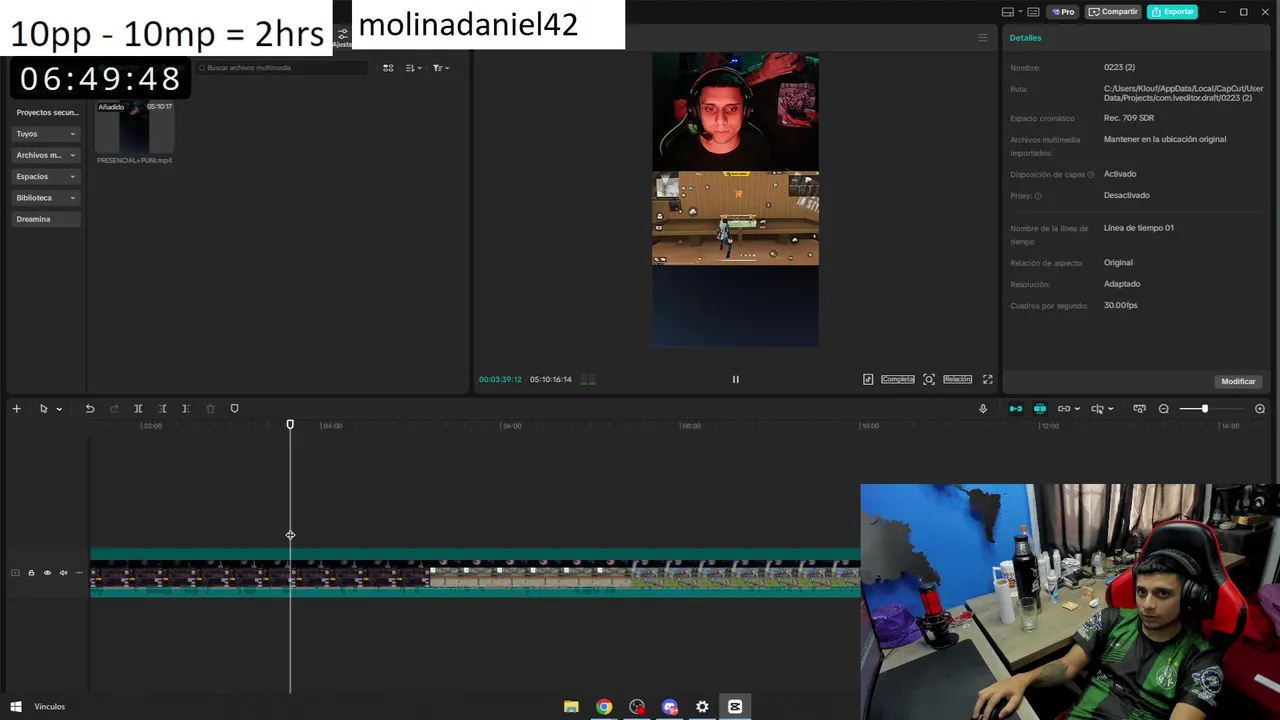The height and width of the screenshot is (720, 1280).
Task: Zoom in the timeline with plus icon
Action: click(1260, 408)
